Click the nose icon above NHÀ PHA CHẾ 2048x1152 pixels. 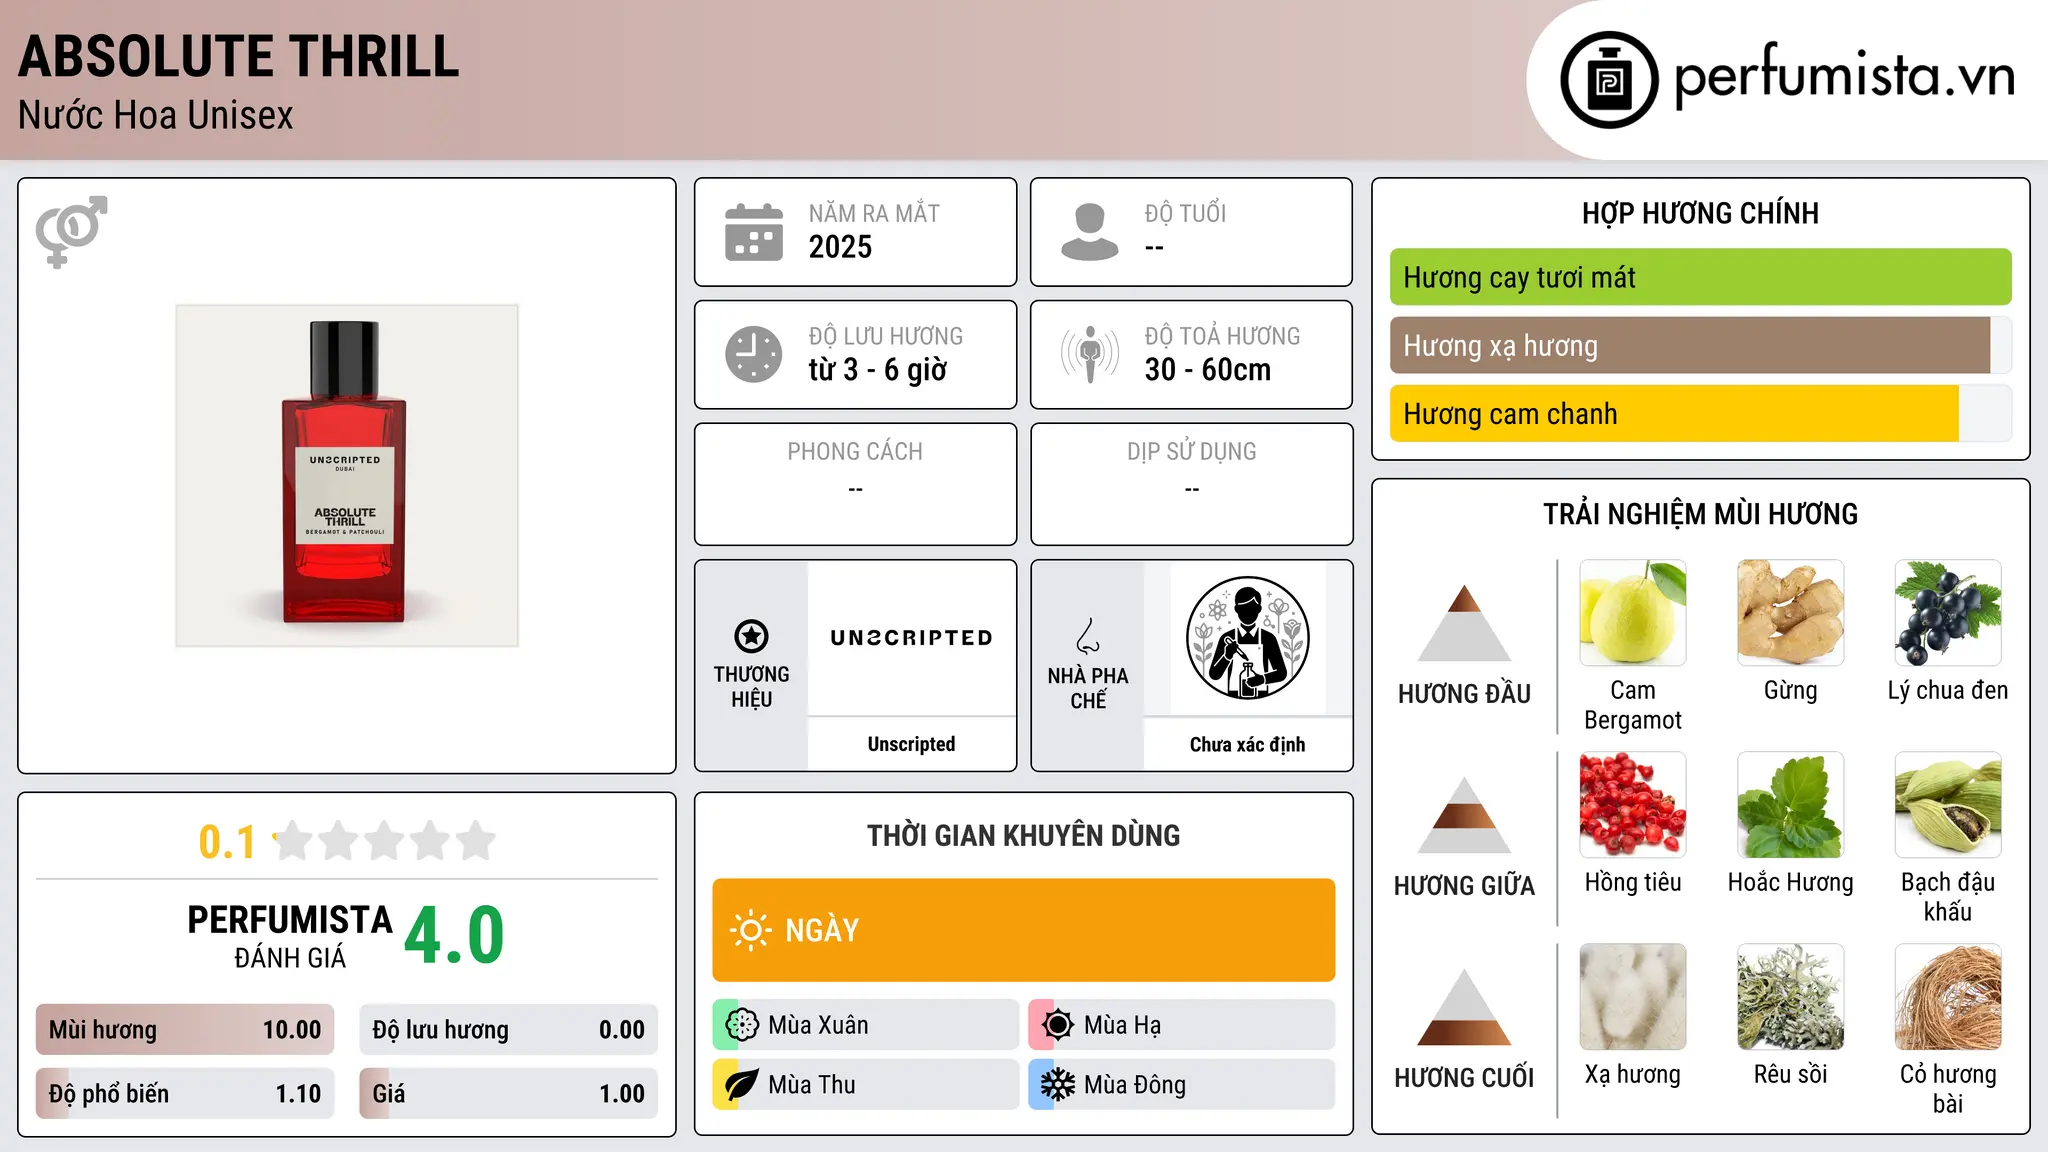coord(1088,636)
